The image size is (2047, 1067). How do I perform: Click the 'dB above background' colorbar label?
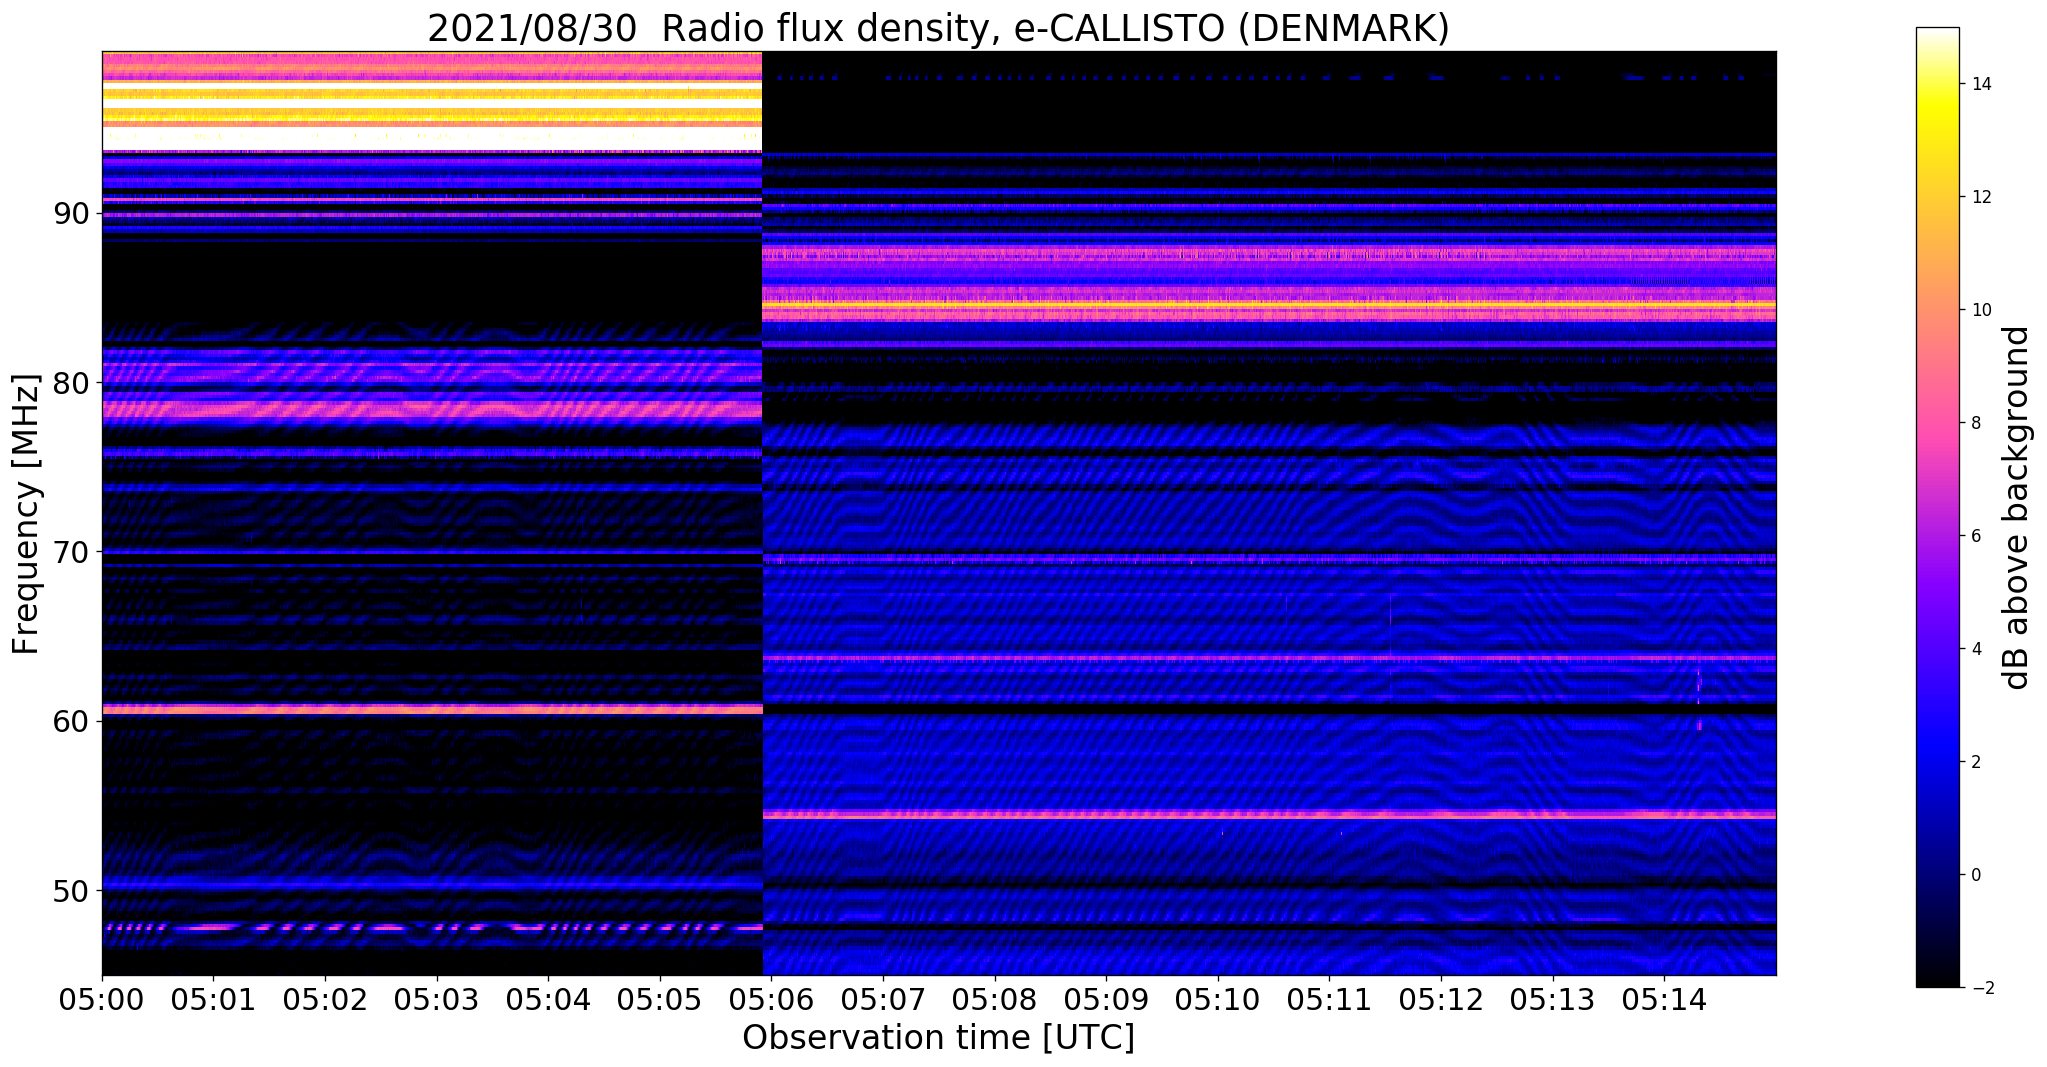[x=2017, y=507]
